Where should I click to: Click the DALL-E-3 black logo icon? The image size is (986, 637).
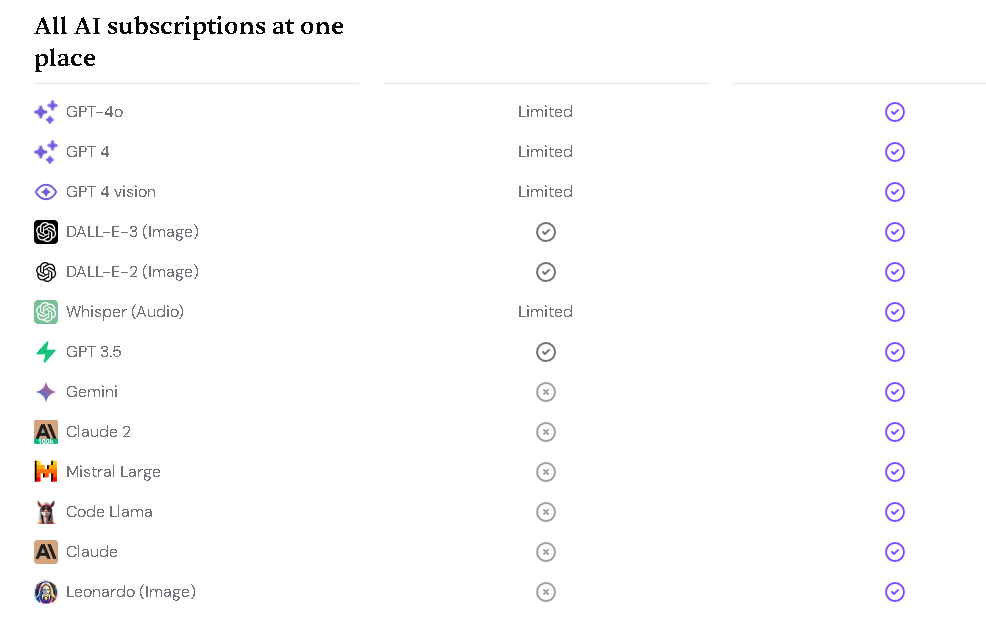pyautogui.click(x=46, y=232)
